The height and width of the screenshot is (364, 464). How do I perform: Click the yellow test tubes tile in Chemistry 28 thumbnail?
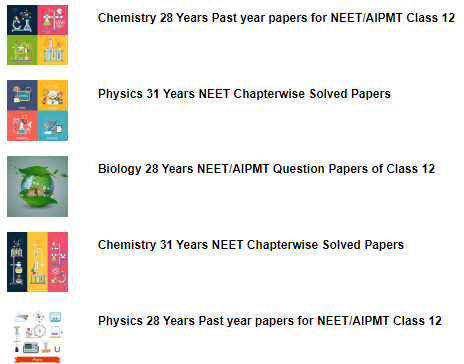(53, 50)
